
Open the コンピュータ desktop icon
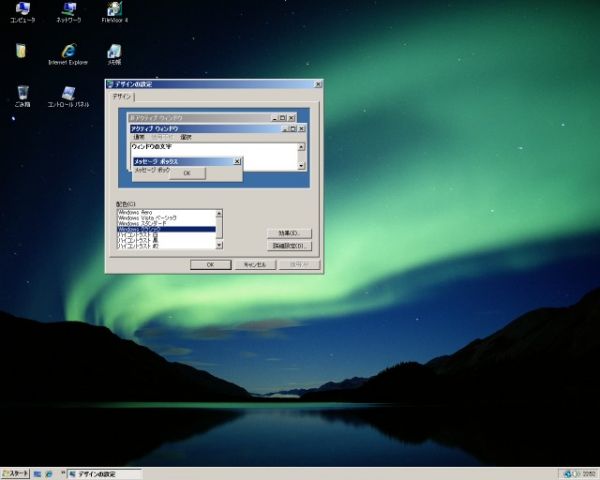coord(22,10)
